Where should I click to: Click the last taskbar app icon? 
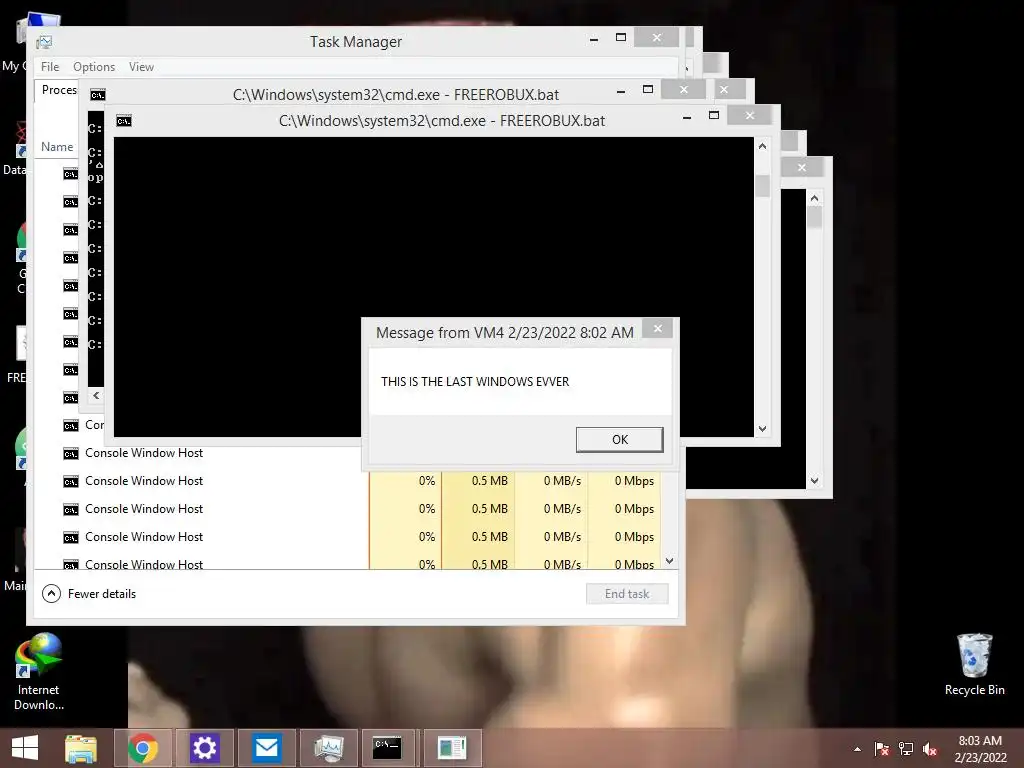click(452, 748)
